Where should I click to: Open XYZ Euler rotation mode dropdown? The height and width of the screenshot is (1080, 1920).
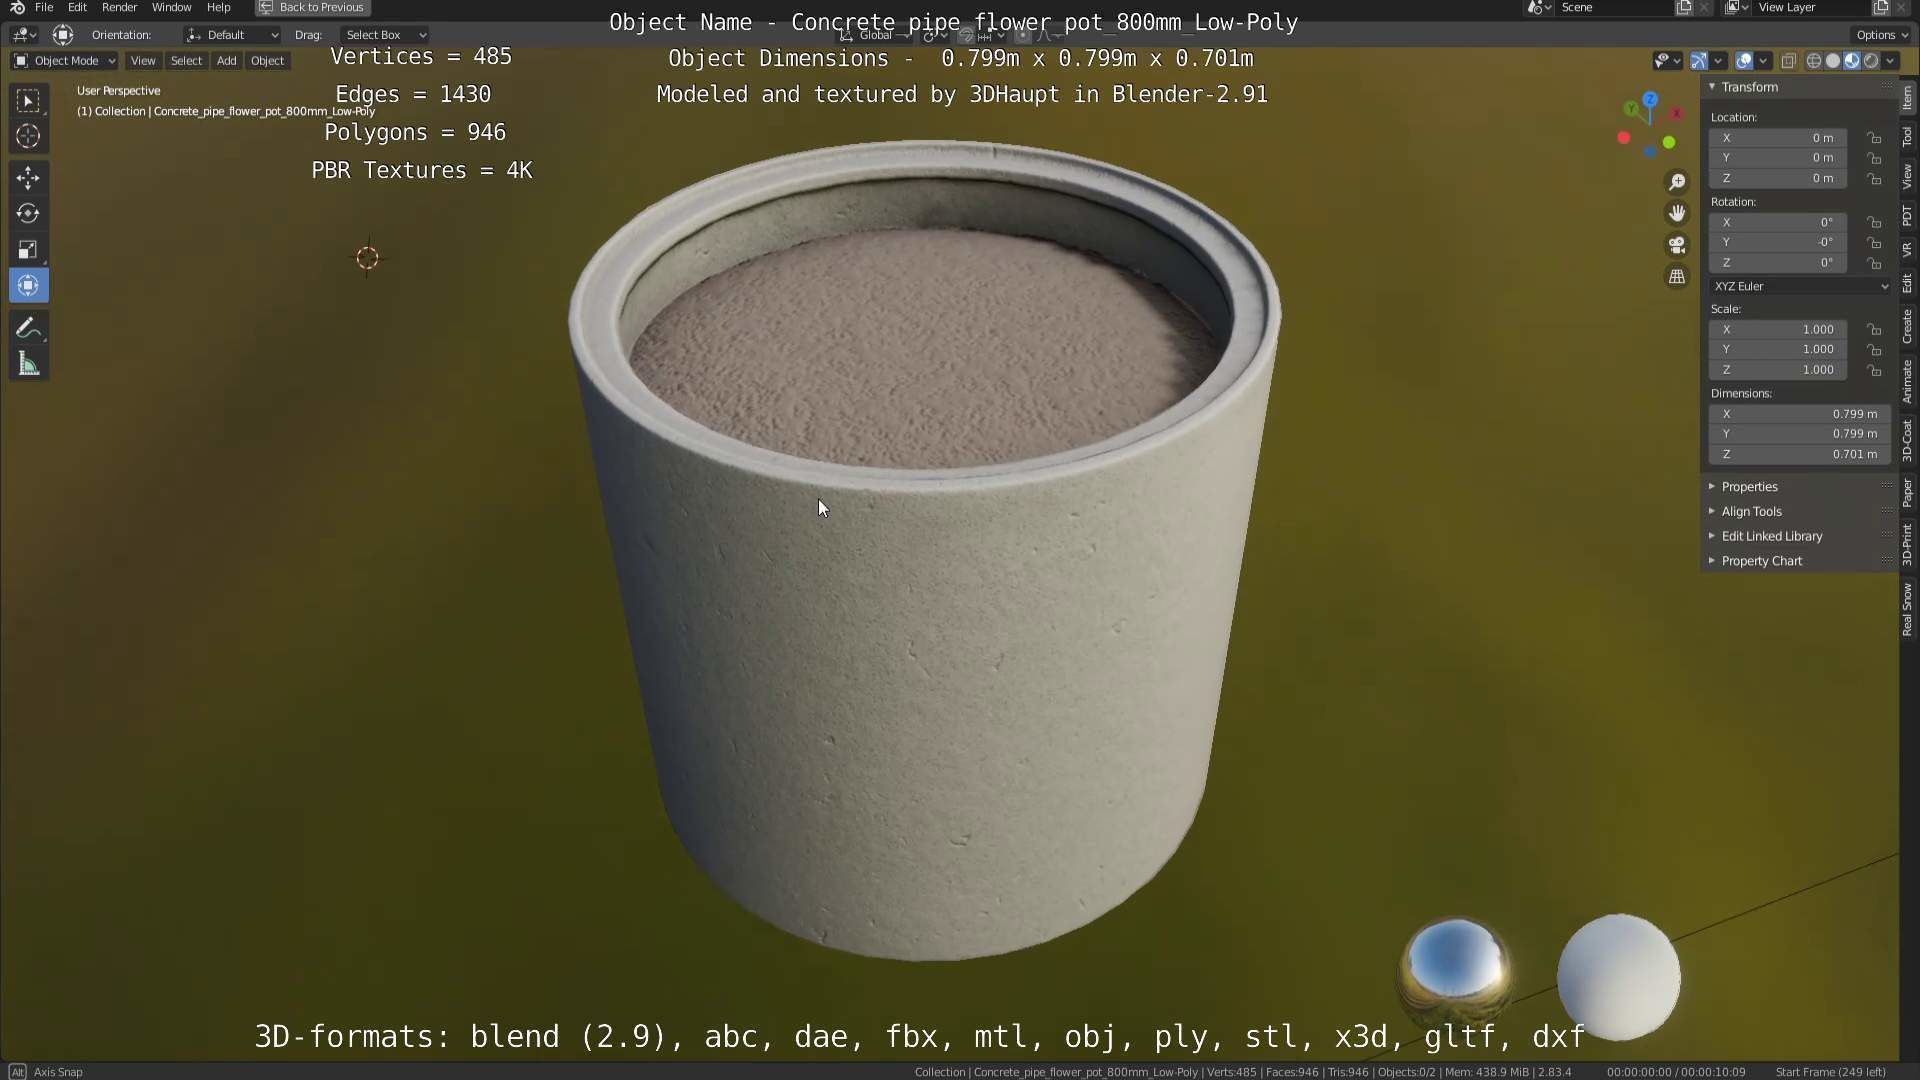click(x=1800, y=286)
